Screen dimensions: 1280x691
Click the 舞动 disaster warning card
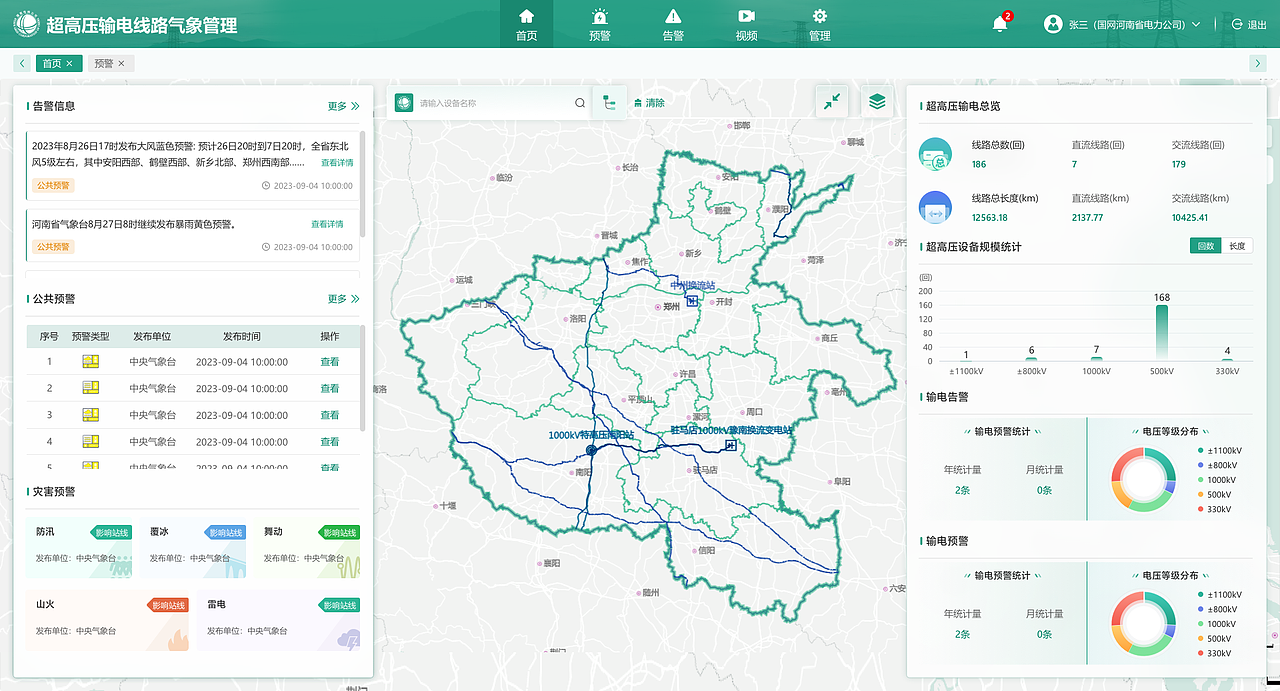pyautogui.click(x=307, y=548)
